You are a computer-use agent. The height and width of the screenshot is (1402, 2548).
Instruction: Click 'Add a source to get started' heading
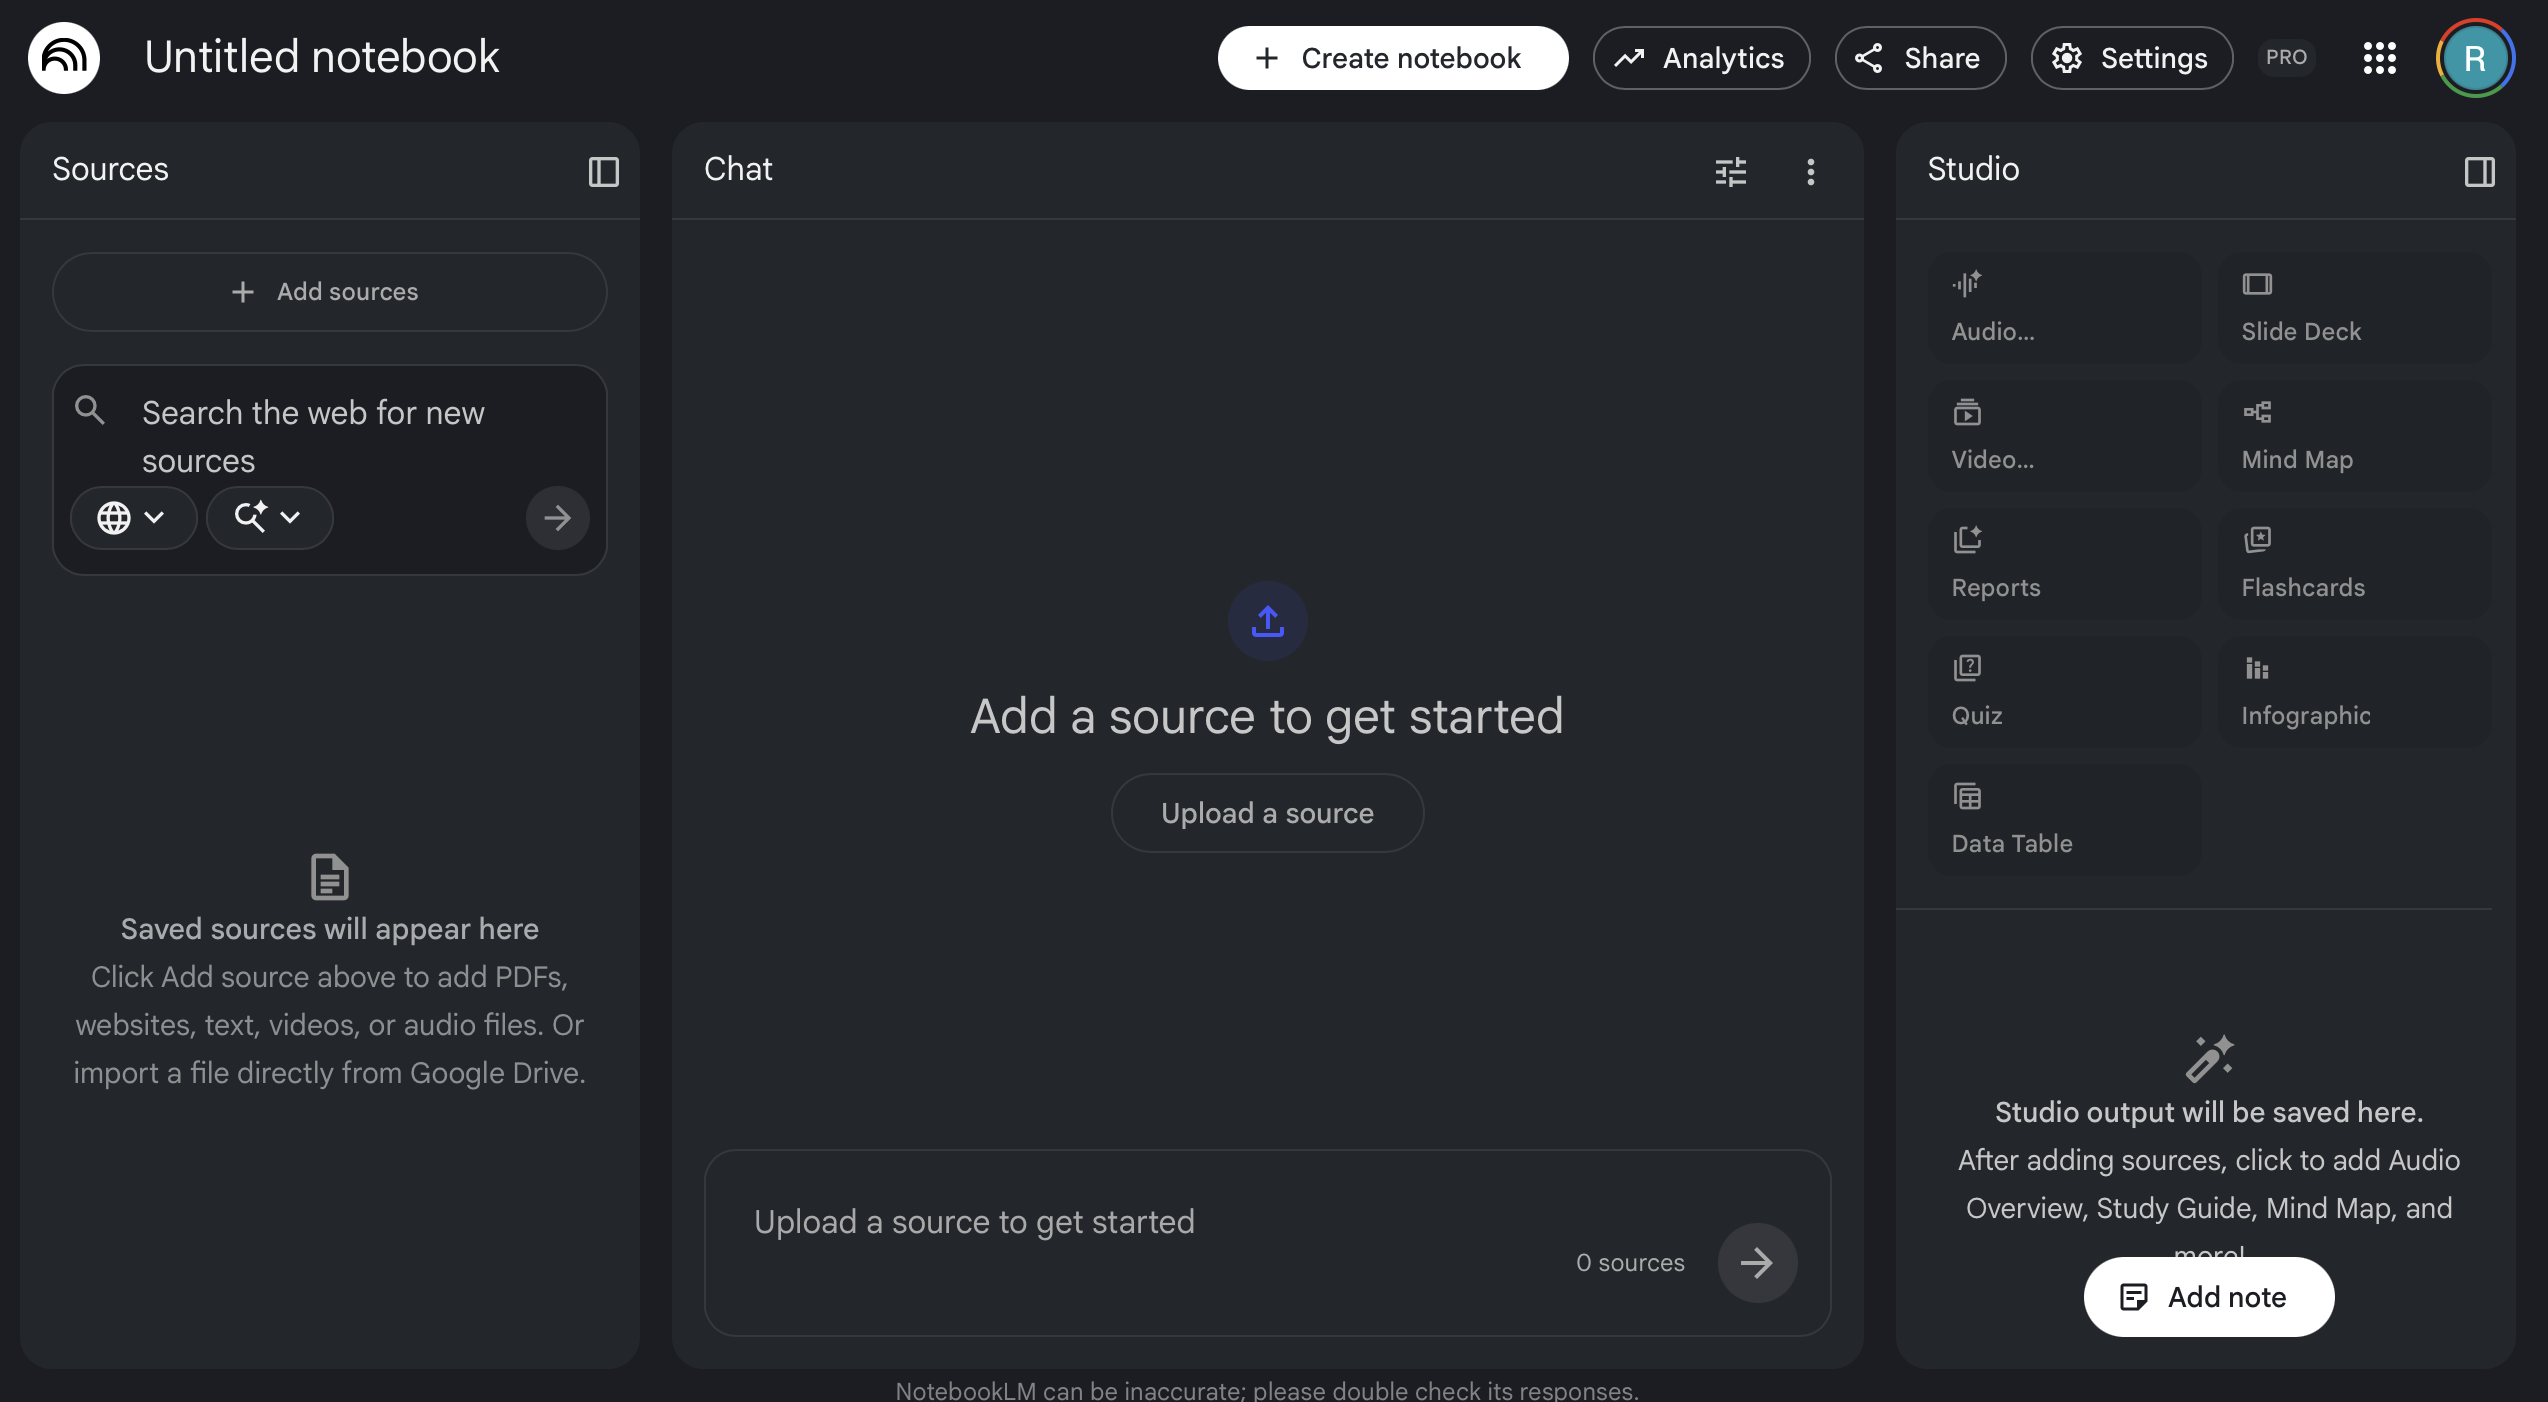pyautogui.click(x=1267, y=716)
